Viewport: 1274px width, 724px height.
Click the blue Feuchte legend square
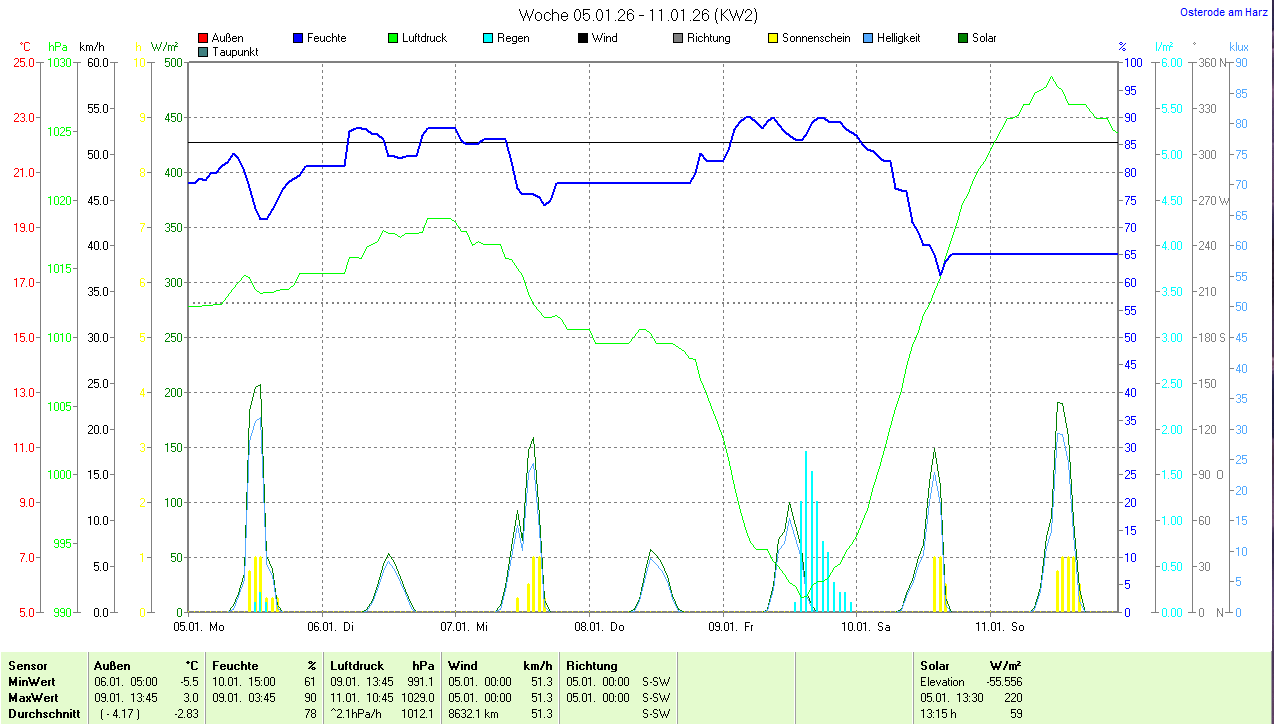pyautogui.click(x=298, y=38)
